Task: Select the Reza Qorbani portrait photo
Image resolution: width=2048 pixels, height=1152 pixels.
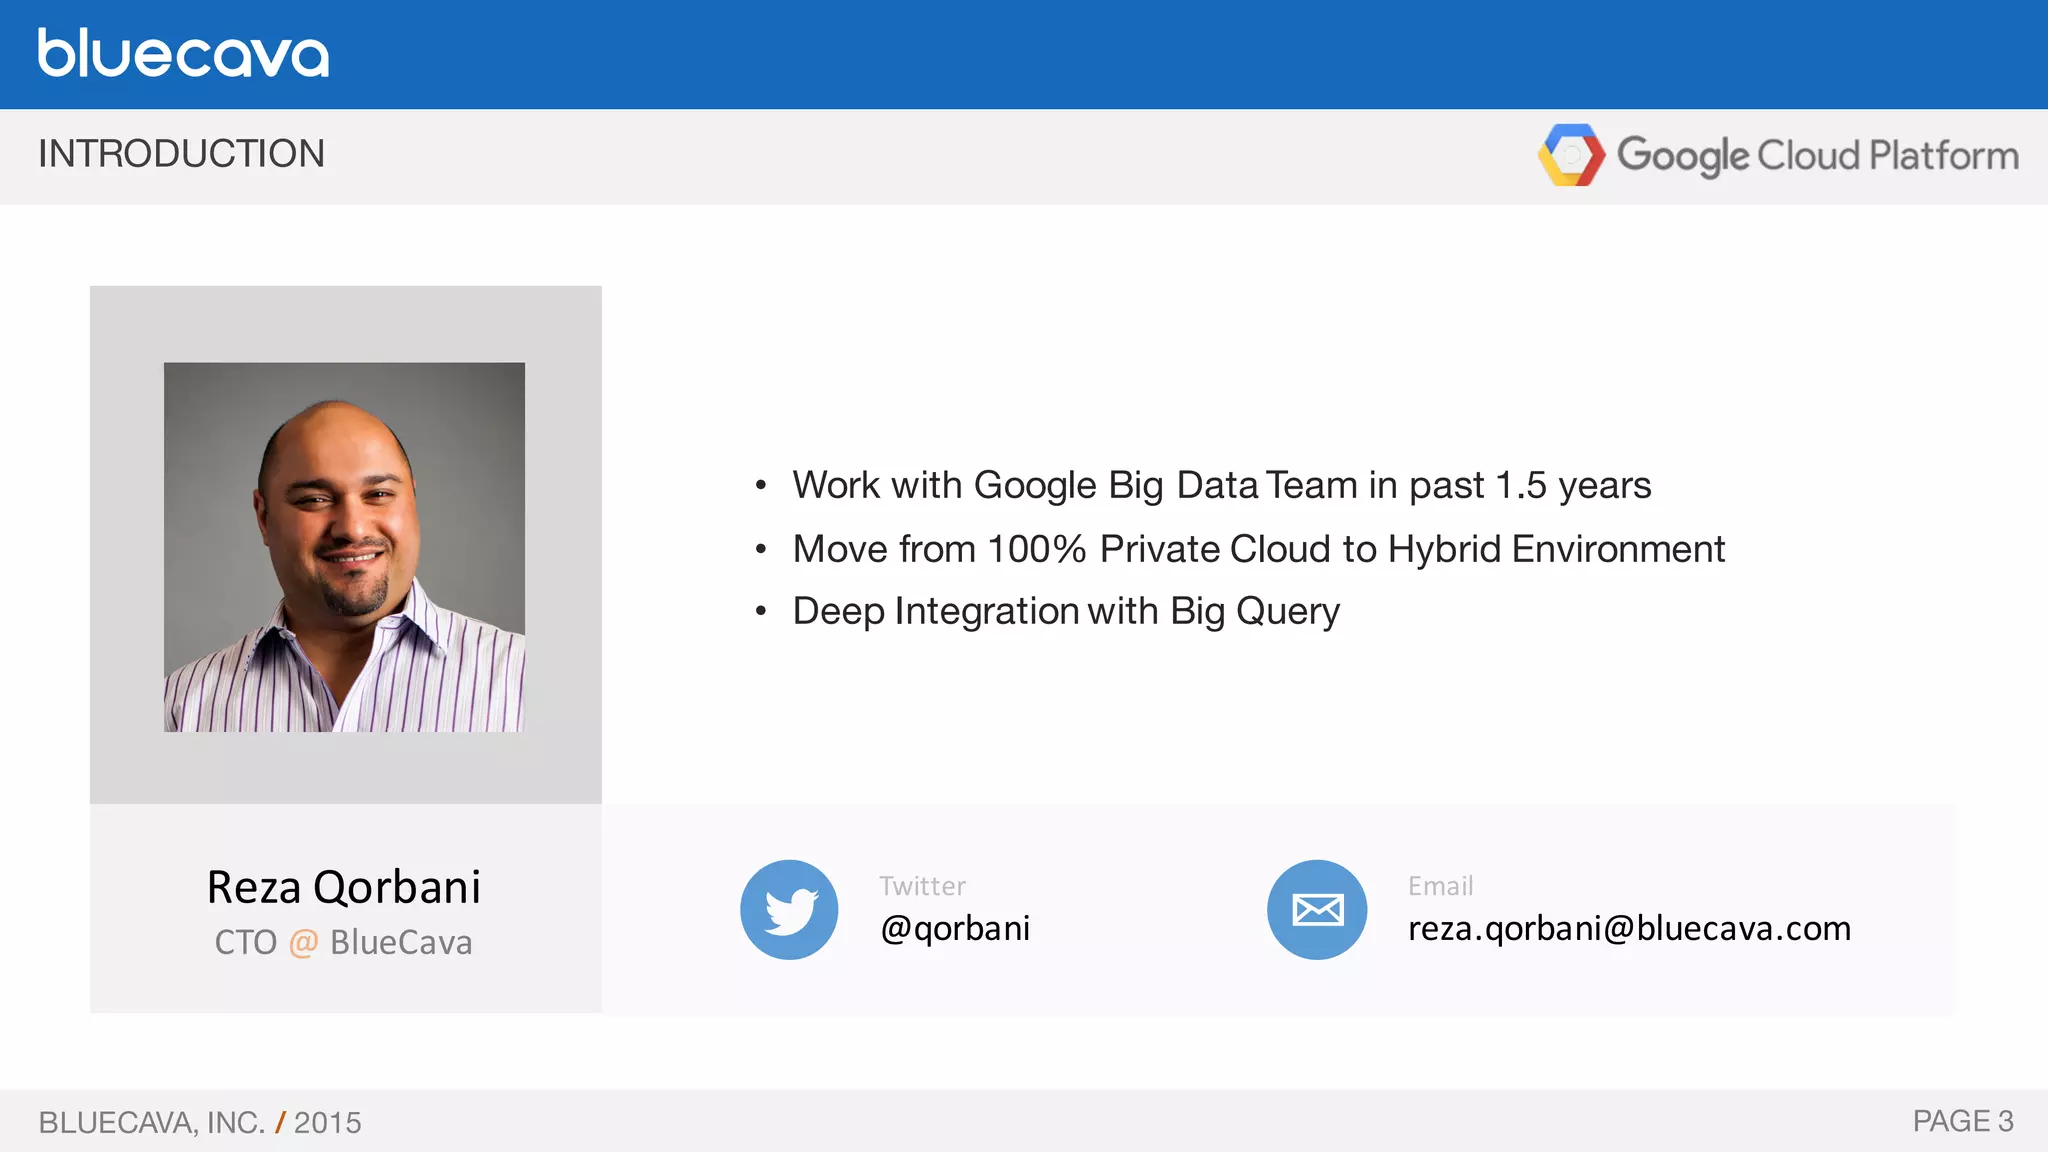Action: pos(344,547)
